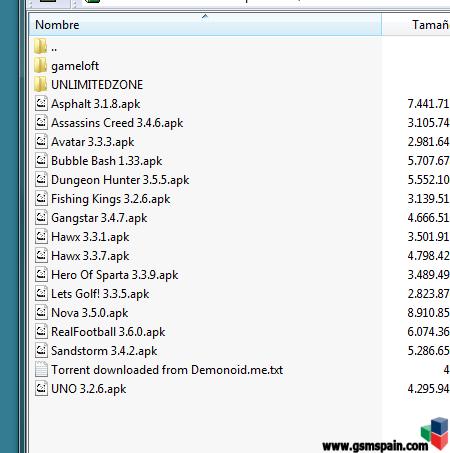Click the size value 3.139.51 for Fishing Kings

point(429,199)
